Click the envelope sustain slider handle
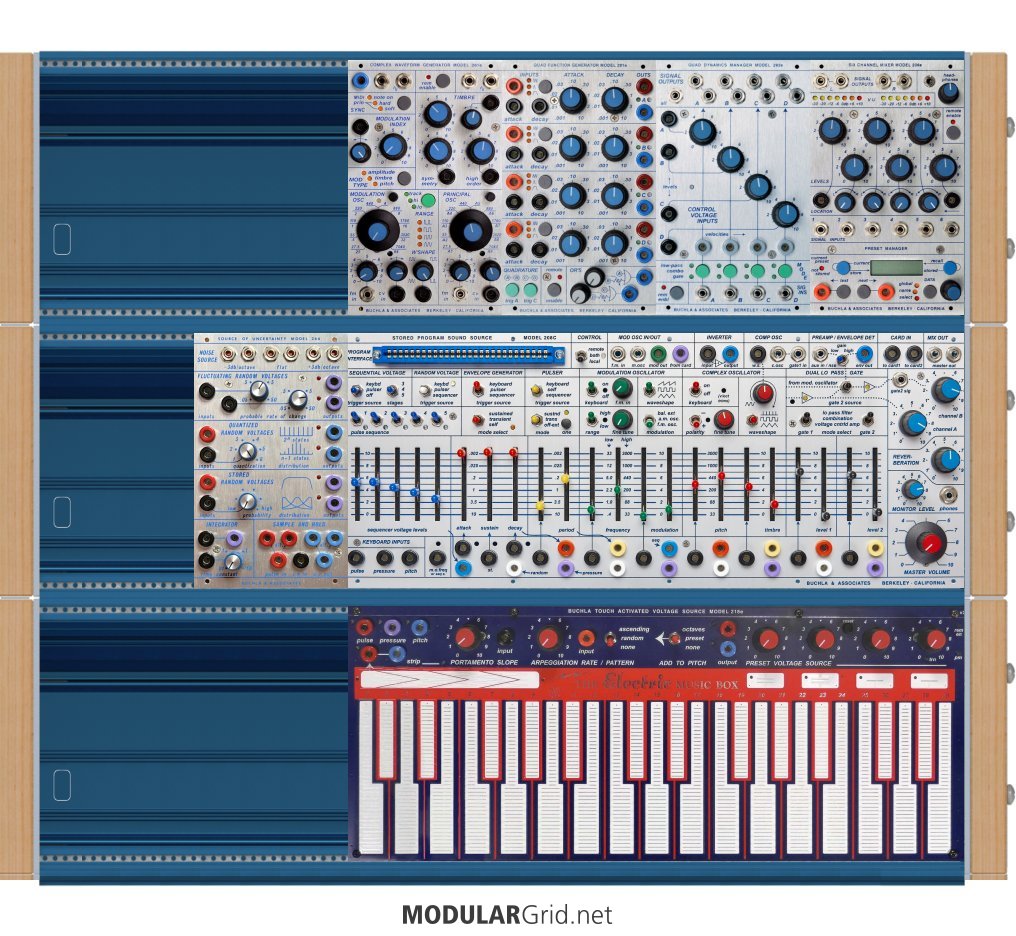 pyautogui.click(x=488, y=452)
